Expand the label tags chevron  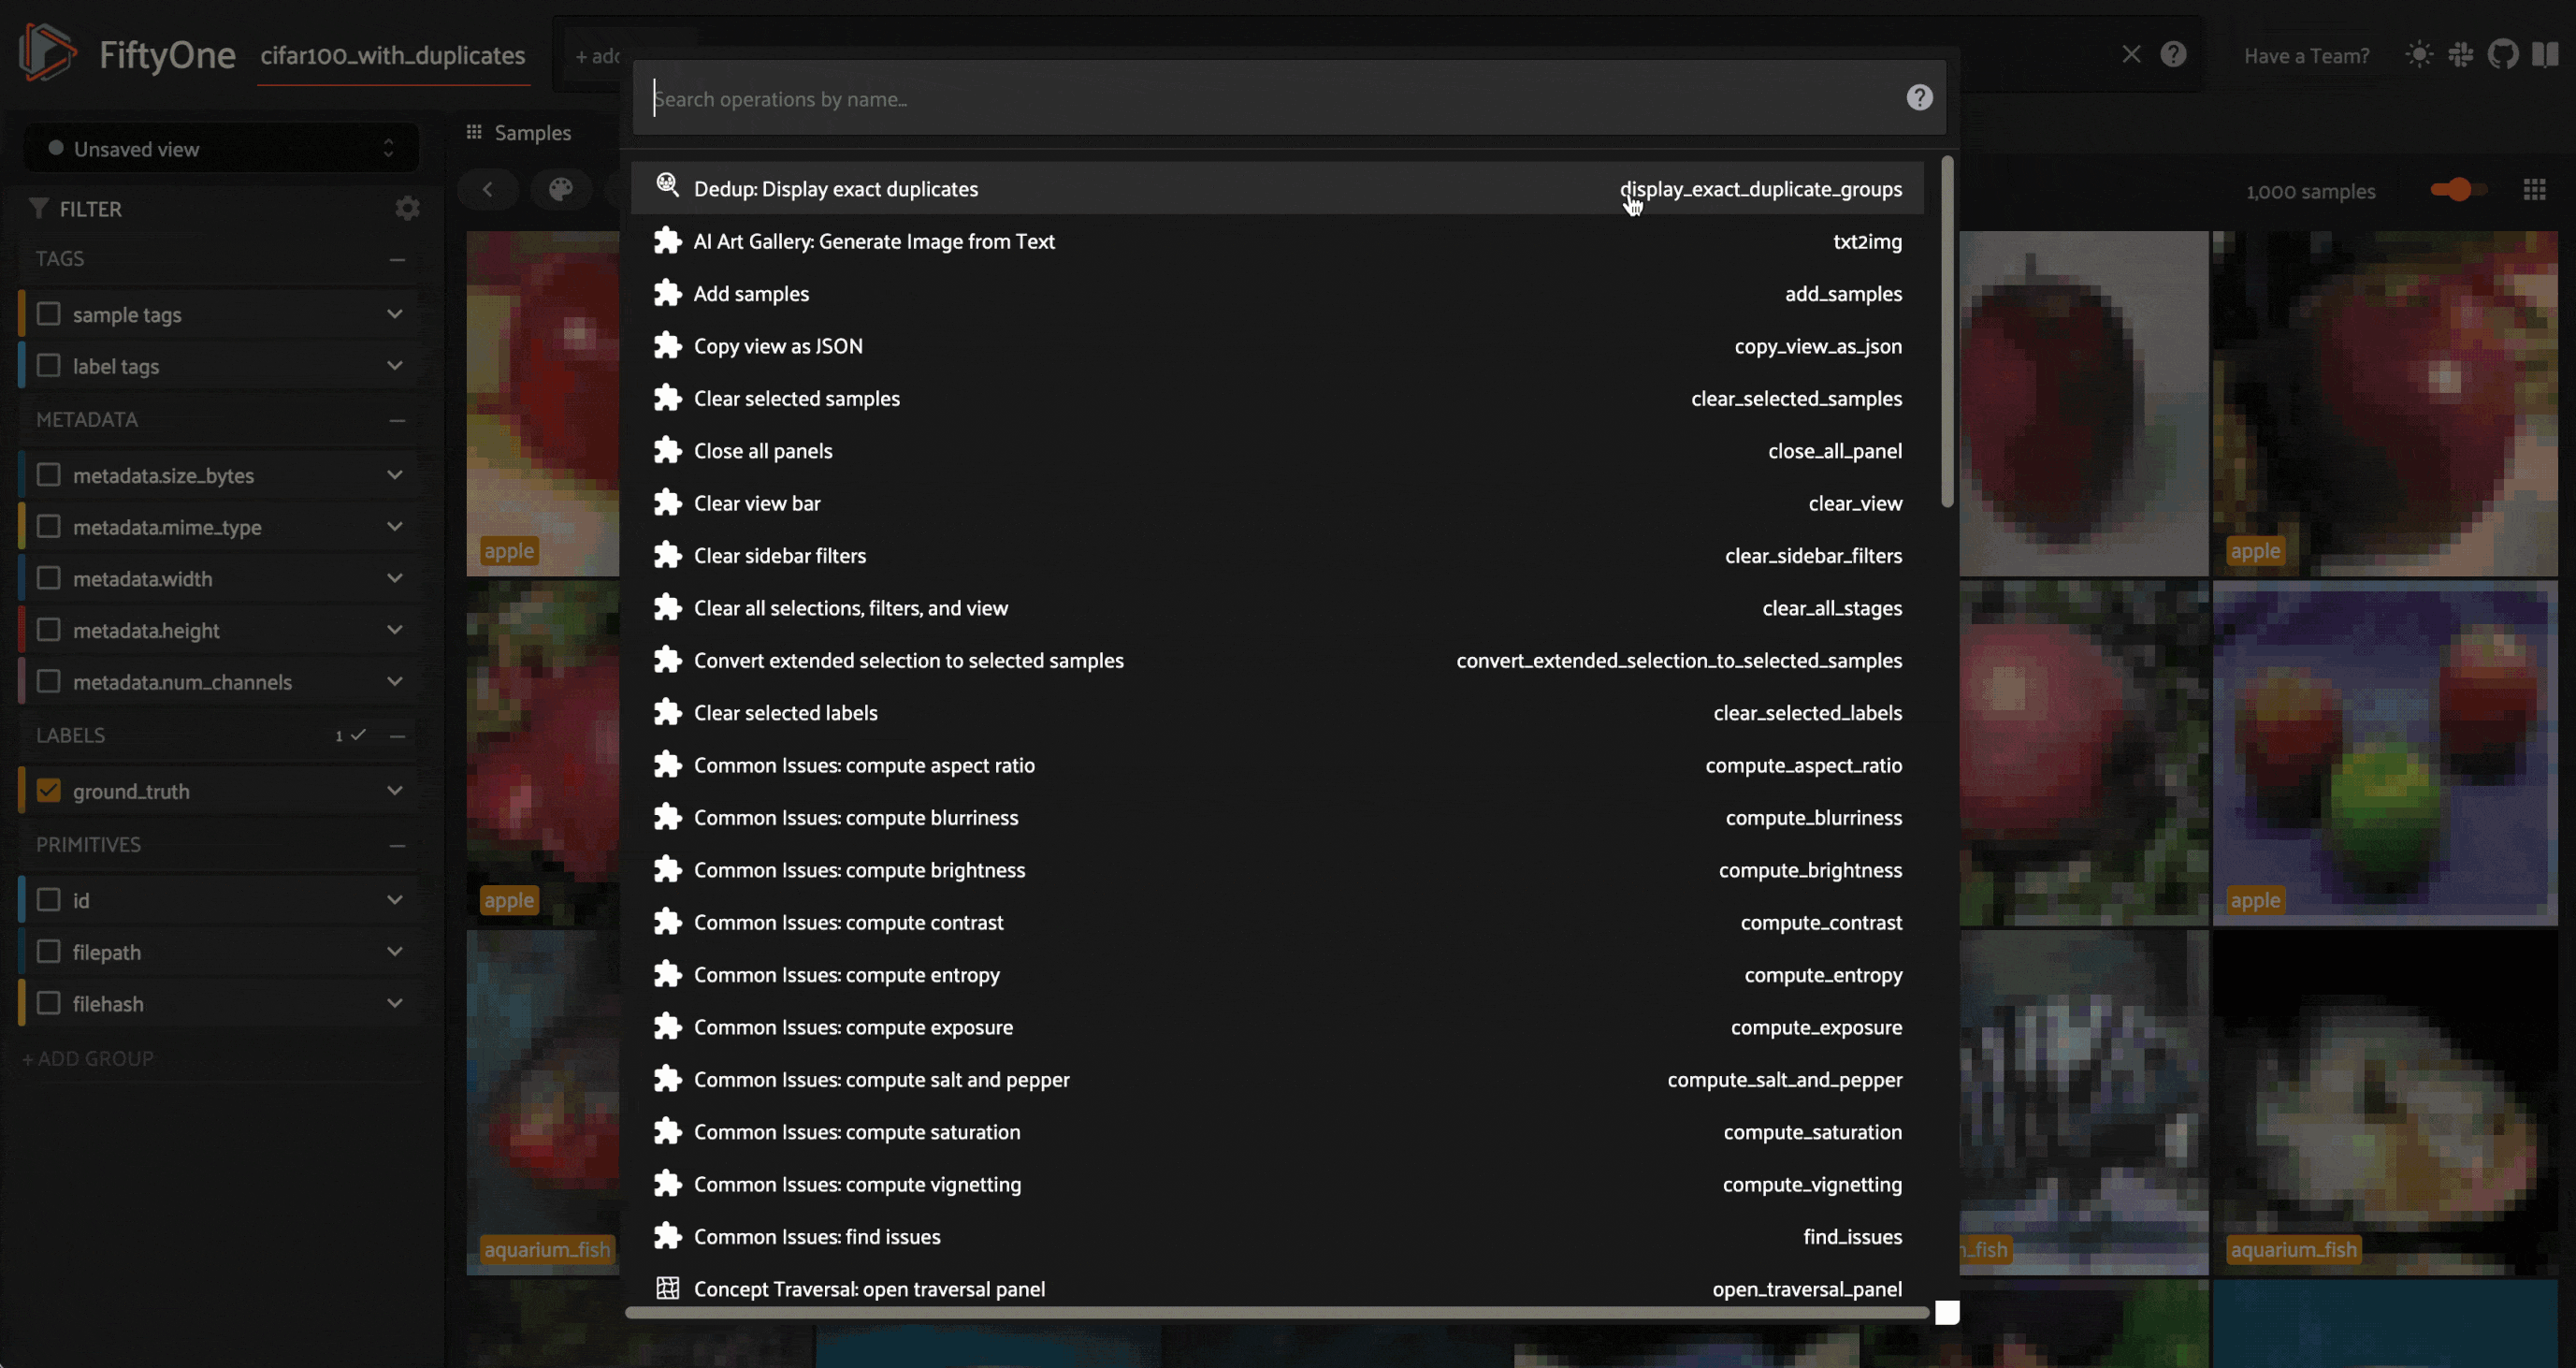click(395, 366)
